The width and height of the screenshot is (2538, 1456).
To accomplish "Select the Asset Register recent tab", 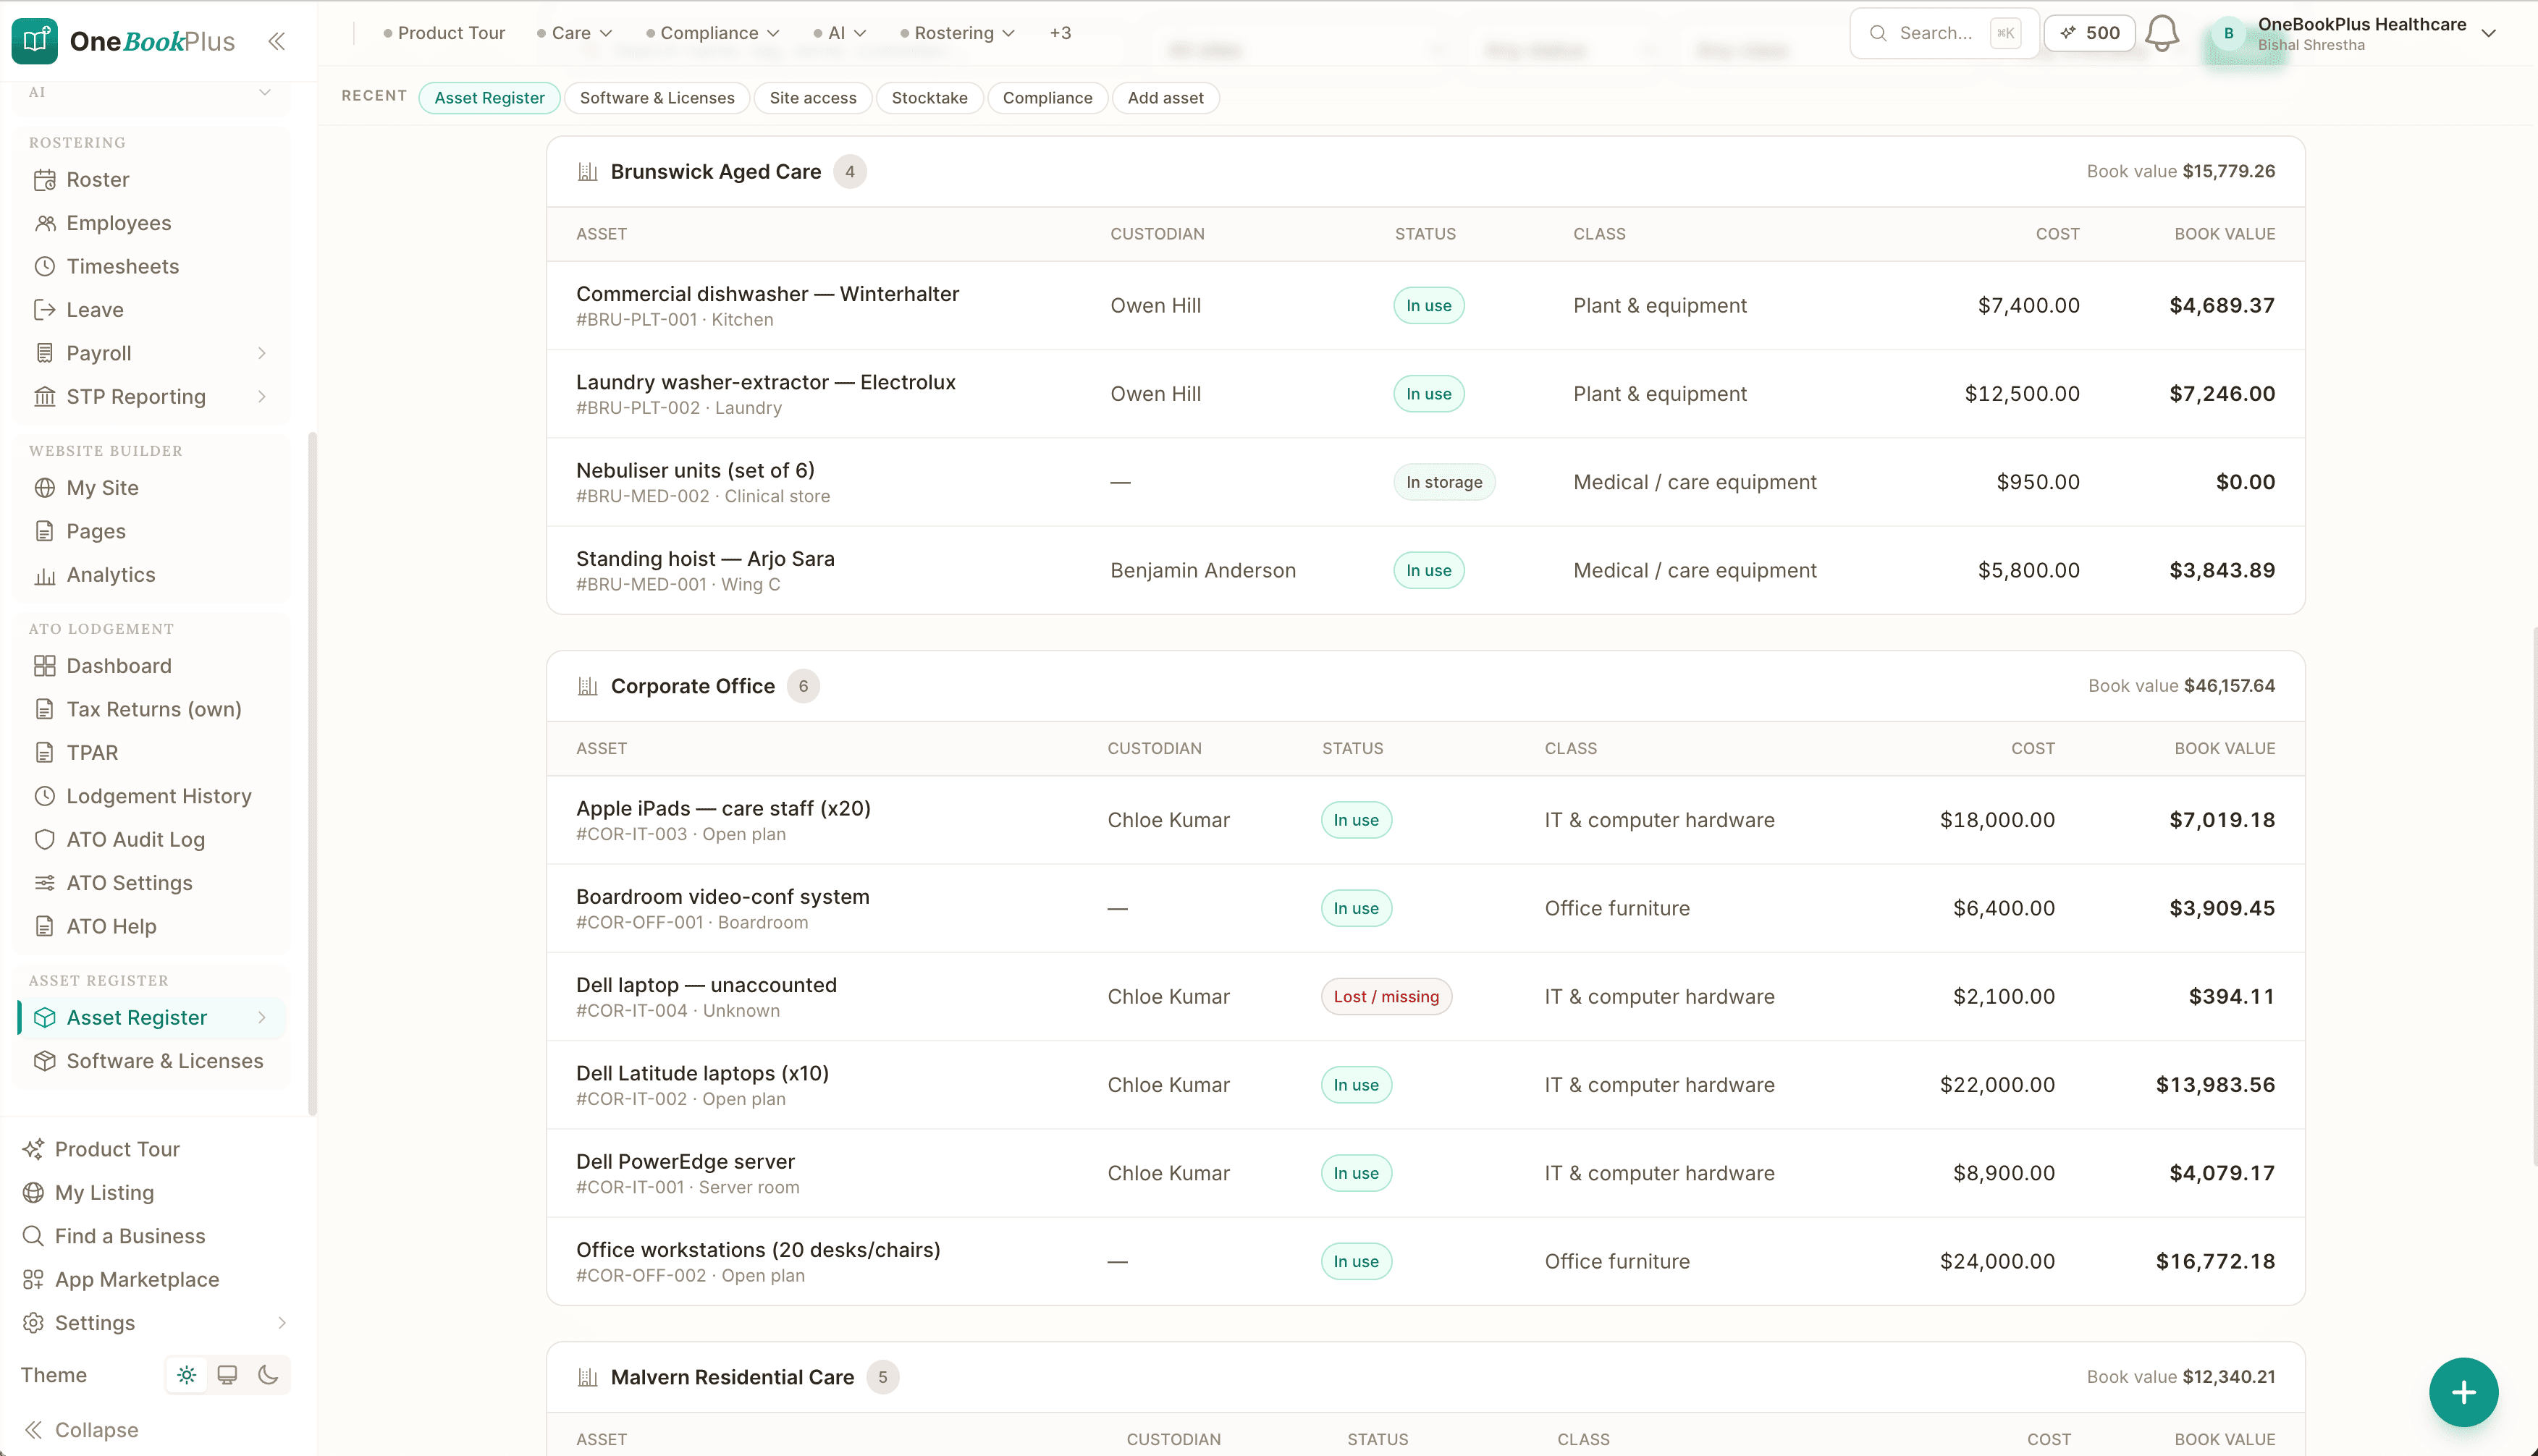I will (x=489, y=98).
